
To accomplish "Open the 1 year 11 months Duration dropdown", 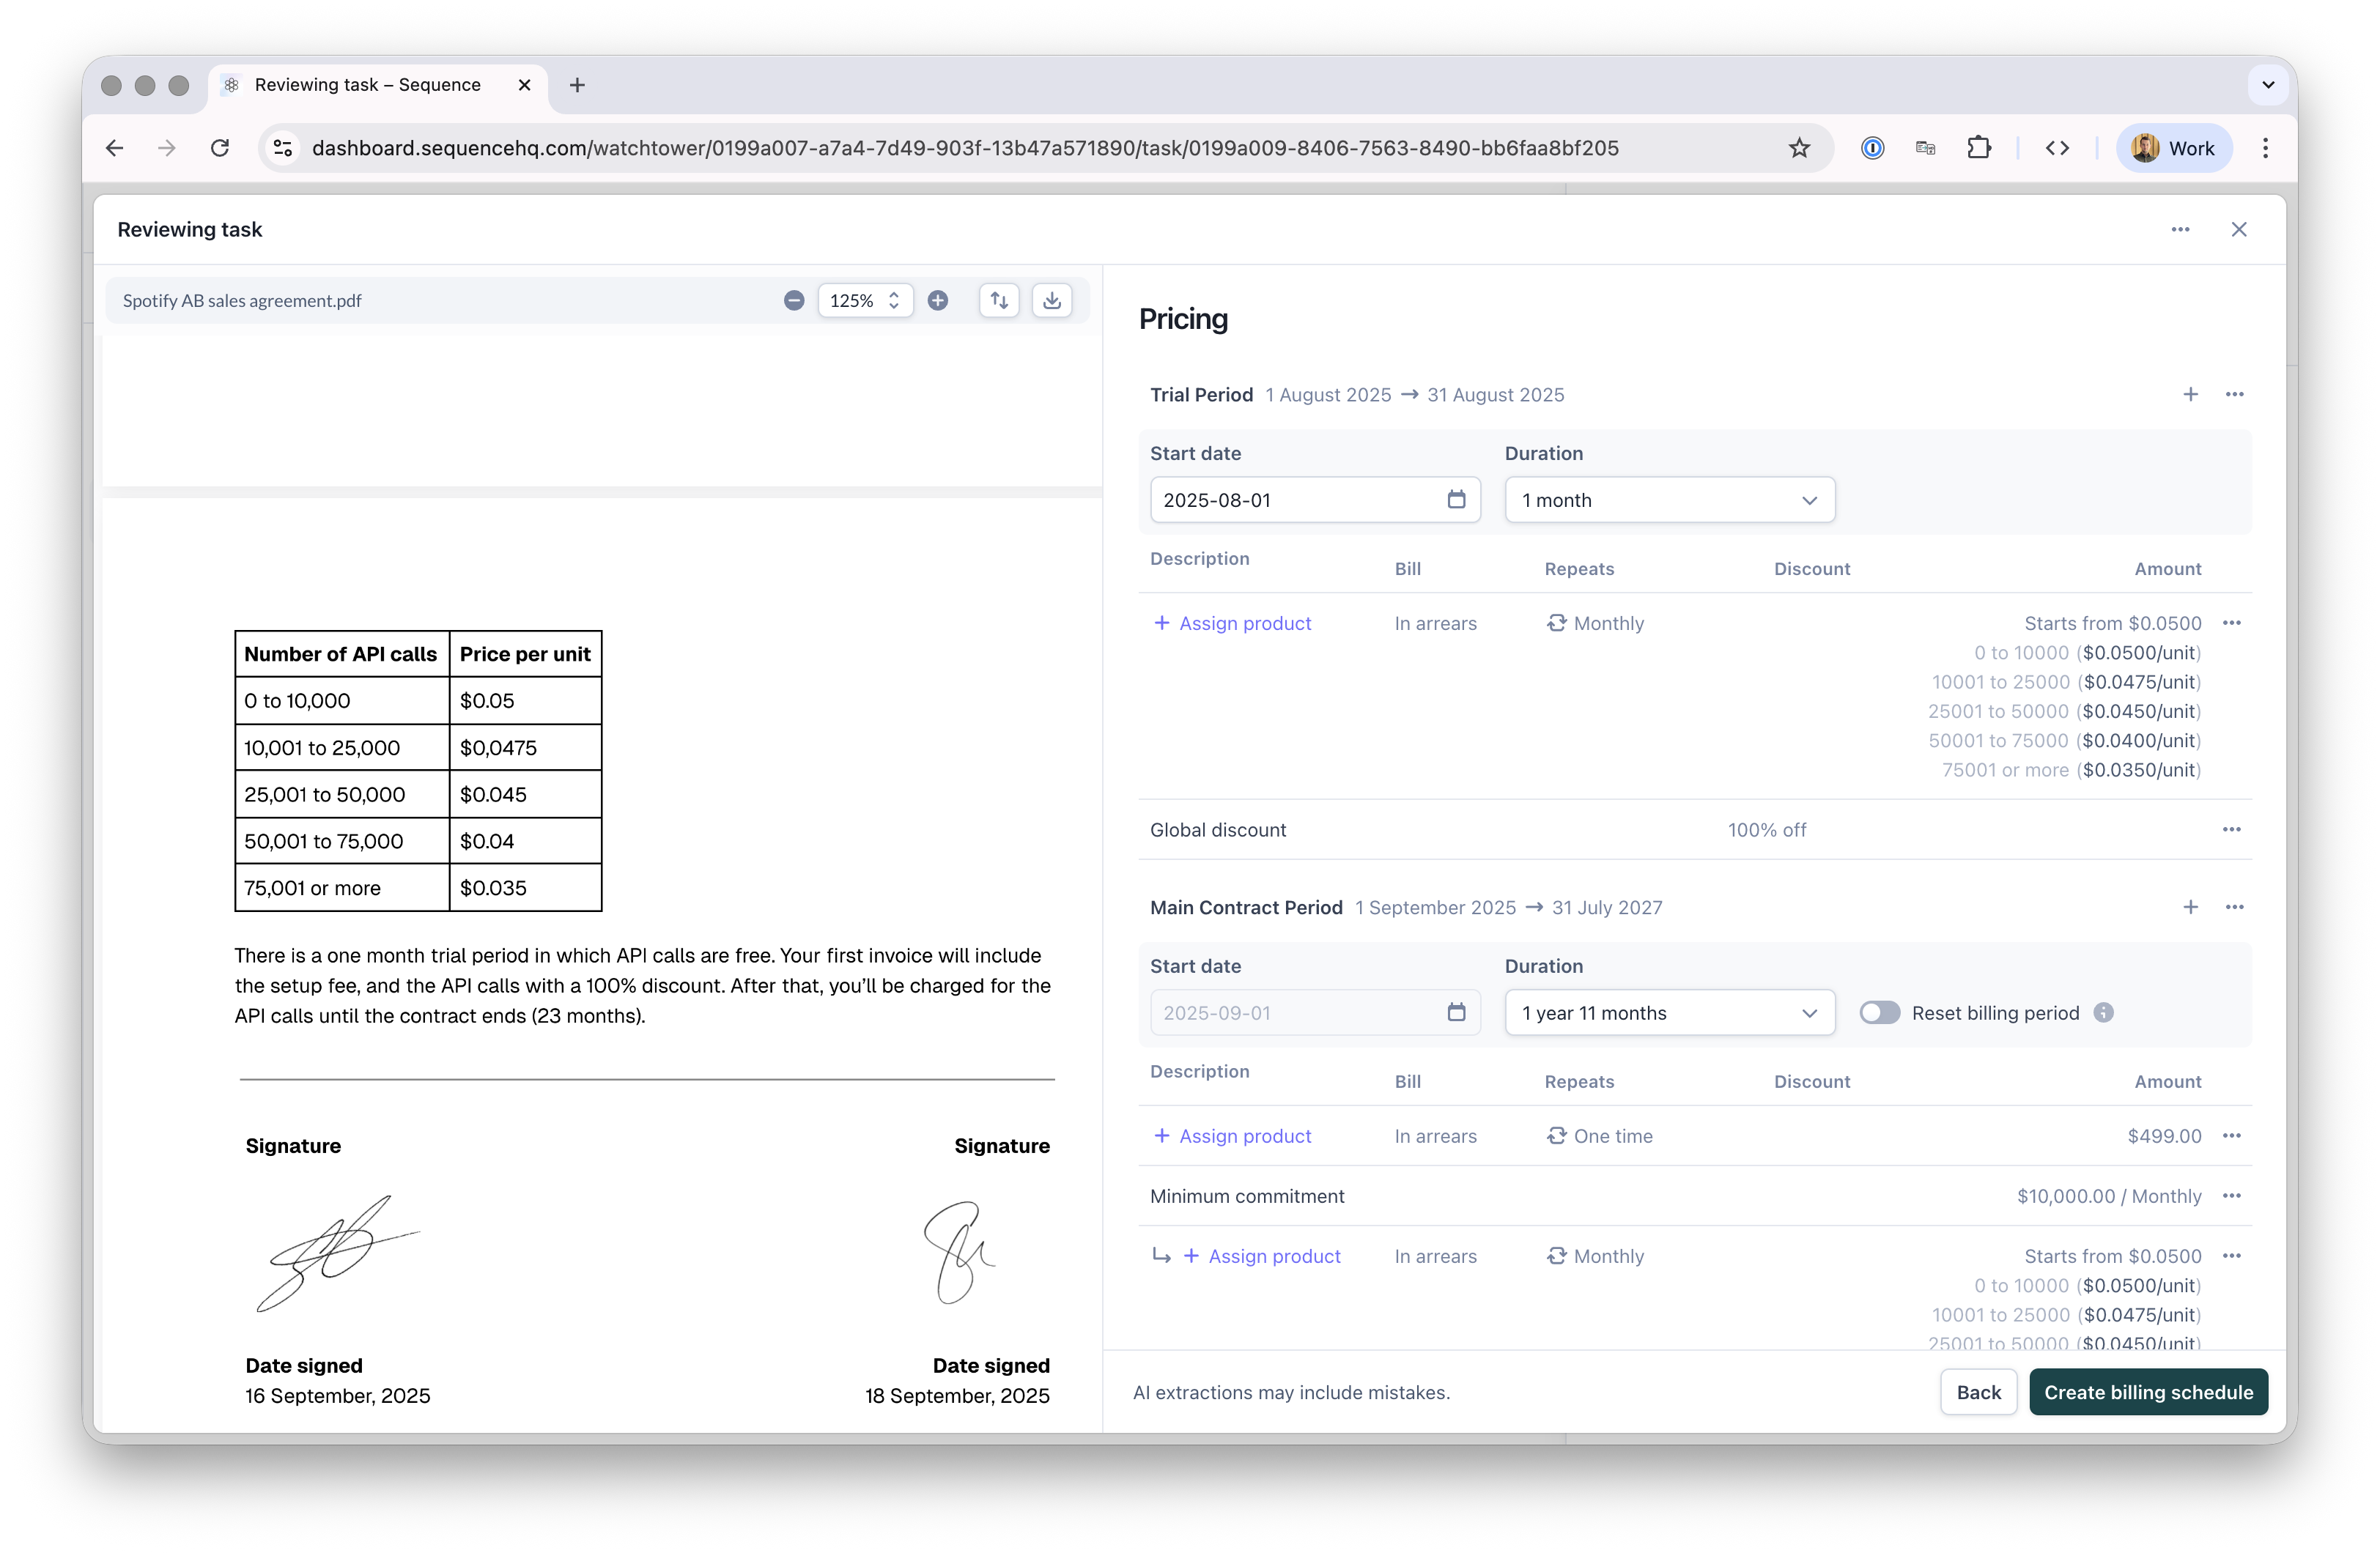I will pos(1669,1012).
